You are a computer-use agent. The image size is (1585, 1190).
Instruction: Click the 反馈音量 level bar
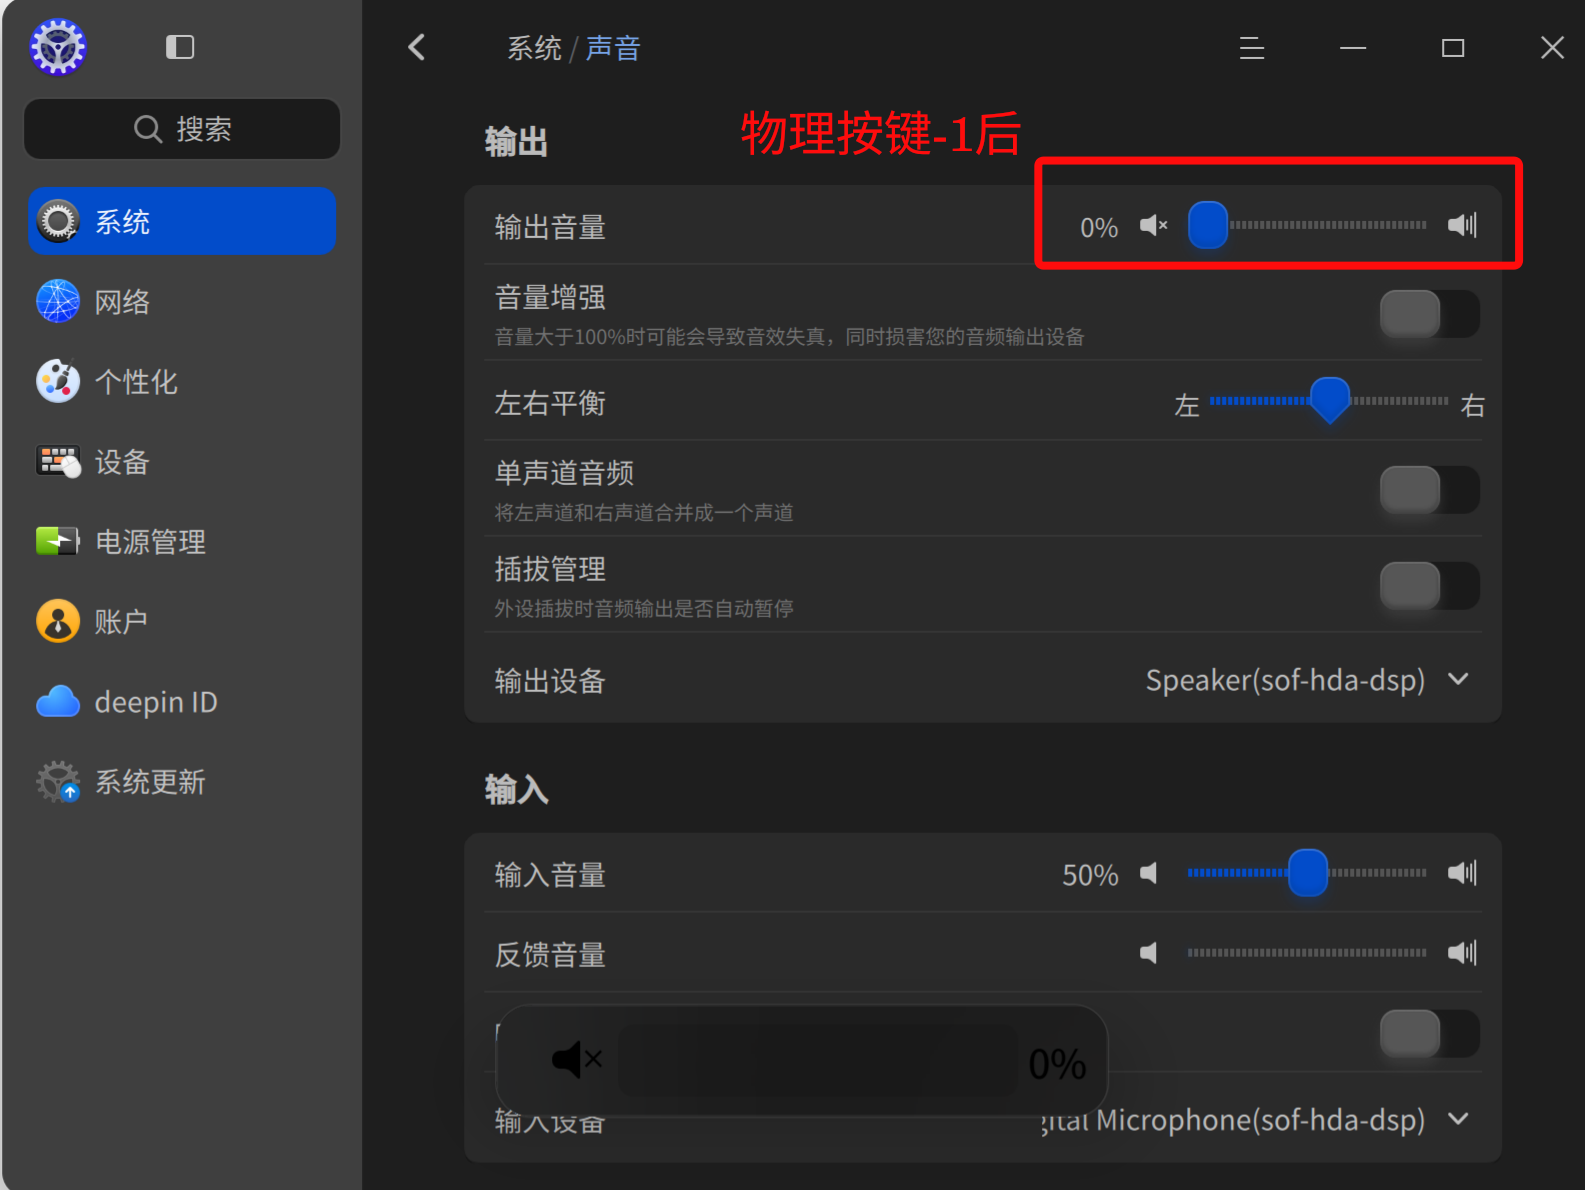point(1307,953)
